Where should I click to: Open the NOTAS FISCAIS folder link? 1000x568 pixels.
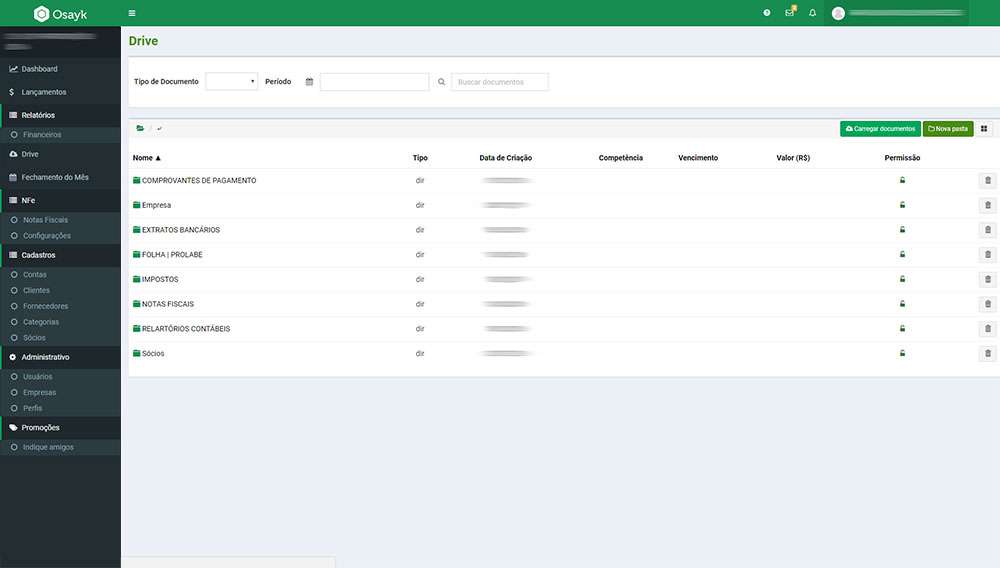point(163,304)
